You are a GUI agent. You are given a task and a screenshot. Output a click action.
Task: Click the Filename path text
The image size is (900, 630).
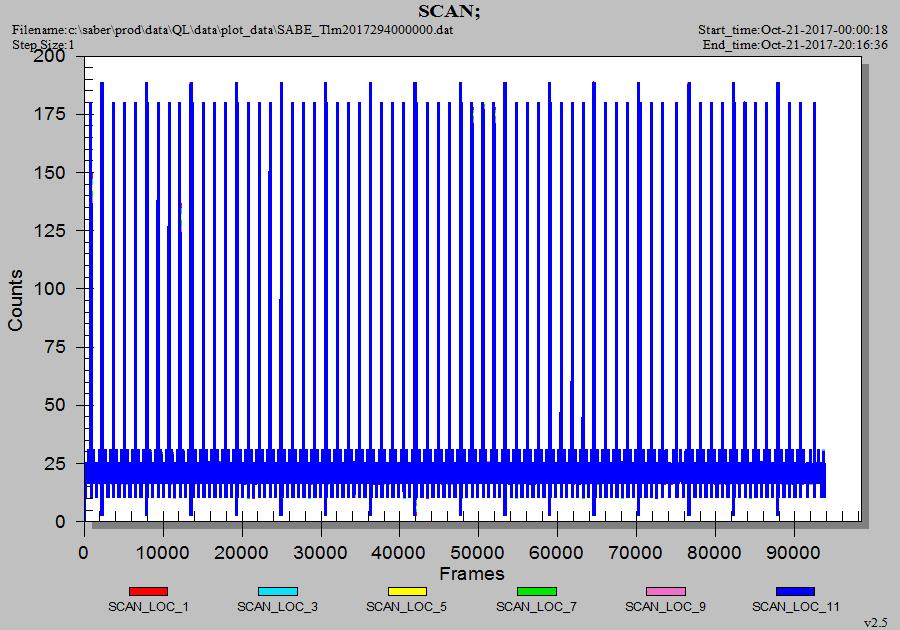tap(233, 30)
